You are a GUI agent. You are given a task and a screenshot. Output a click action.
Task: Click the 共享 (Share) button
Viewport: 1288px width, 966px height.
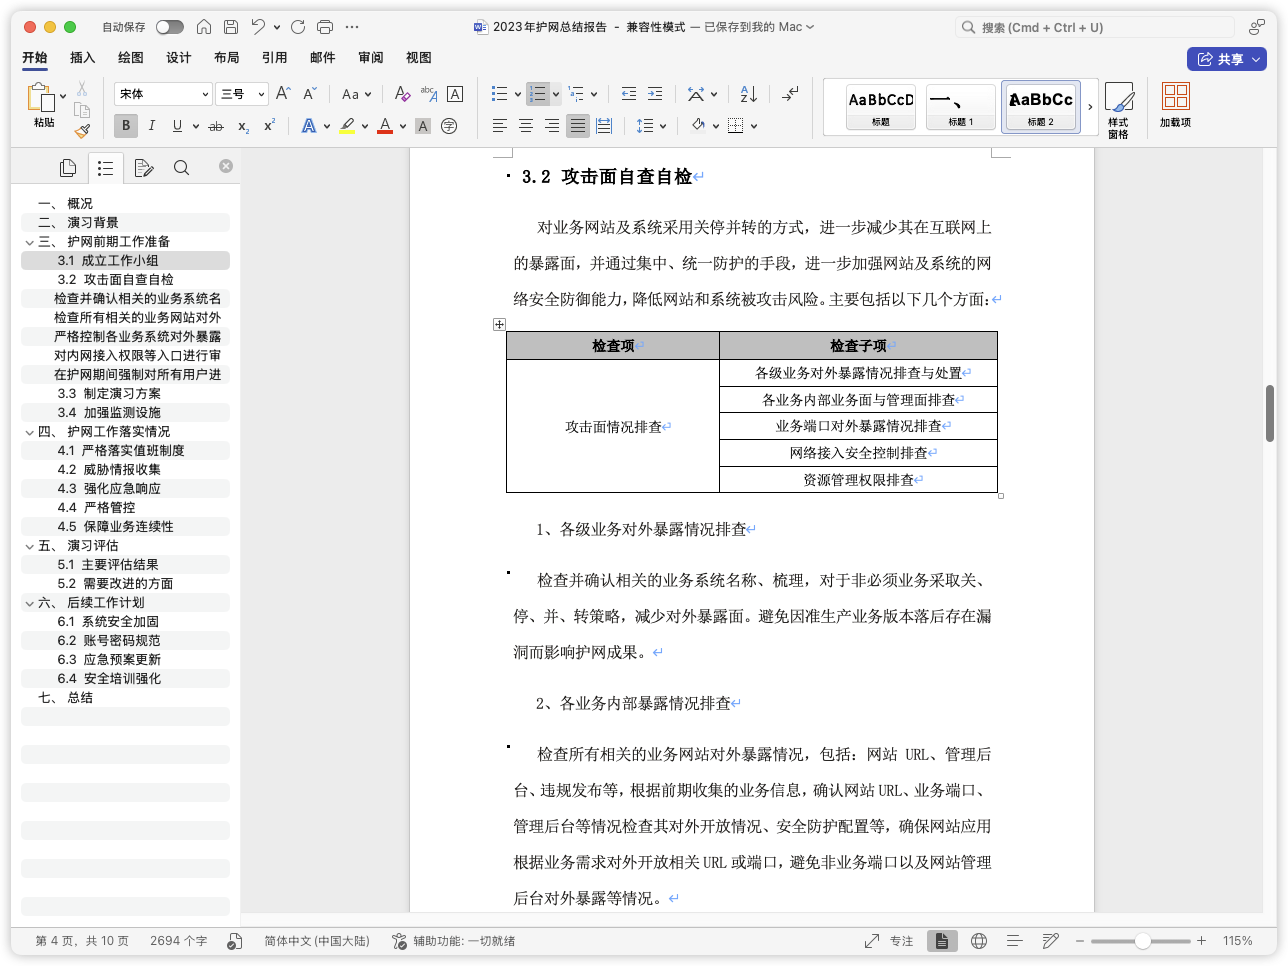(1227, 58)
